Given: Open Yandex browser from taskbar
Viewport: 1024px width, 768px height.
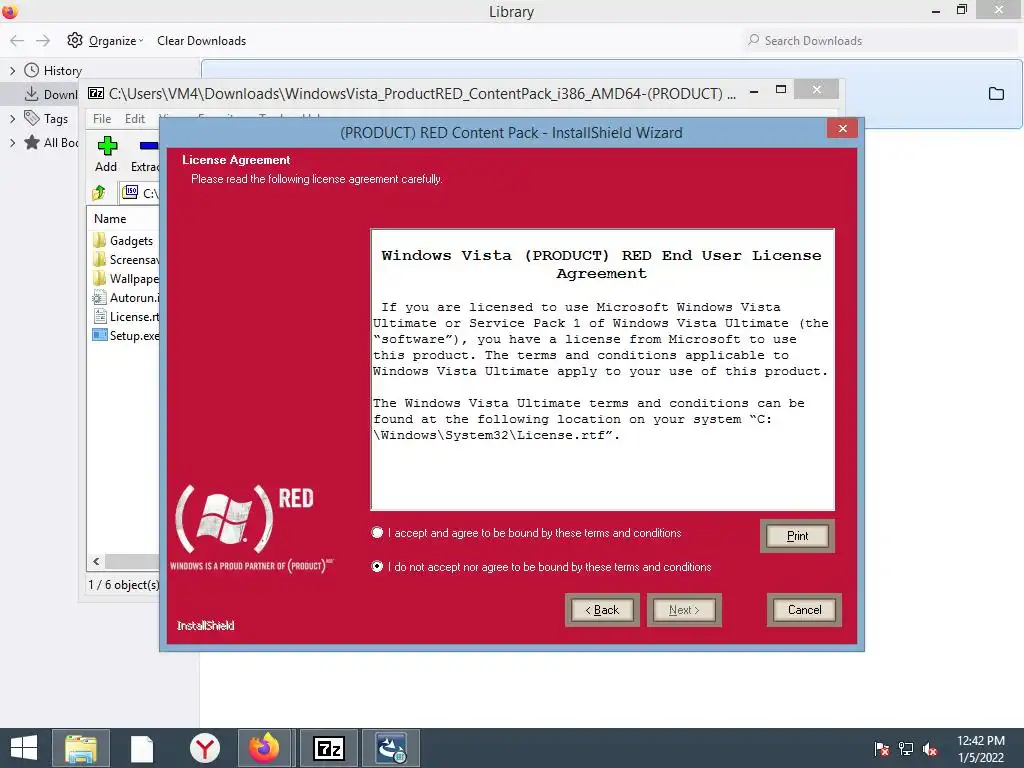Looking at the screenshot, I should click(204, 748).
